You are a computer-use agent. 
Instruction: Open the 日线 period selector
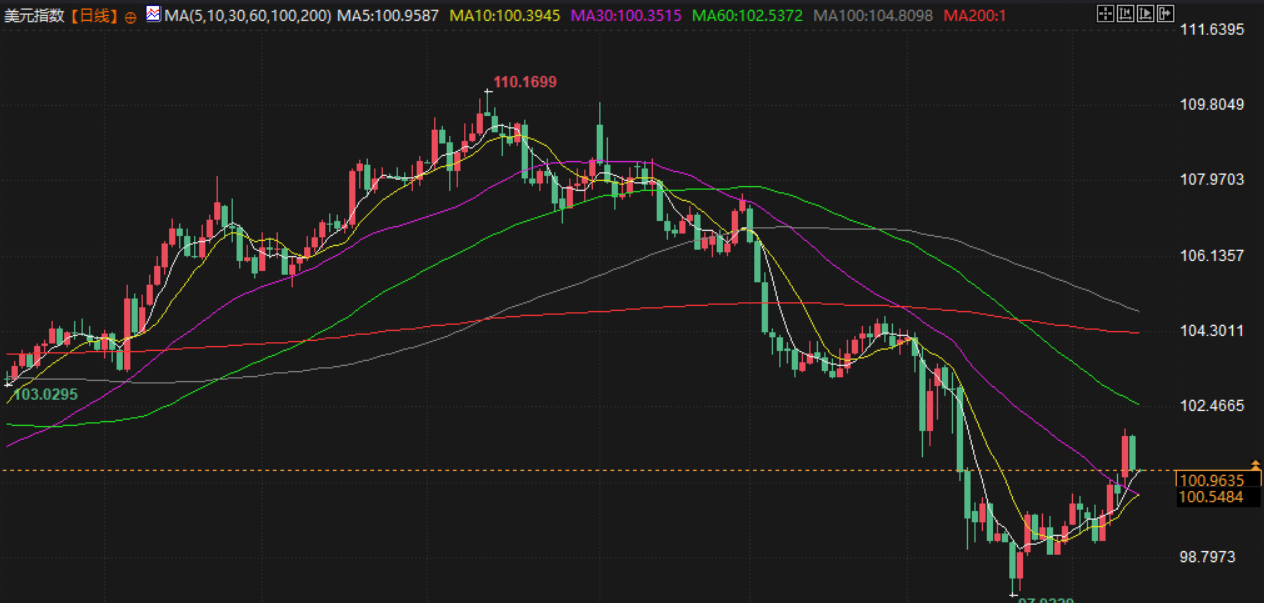95,16
